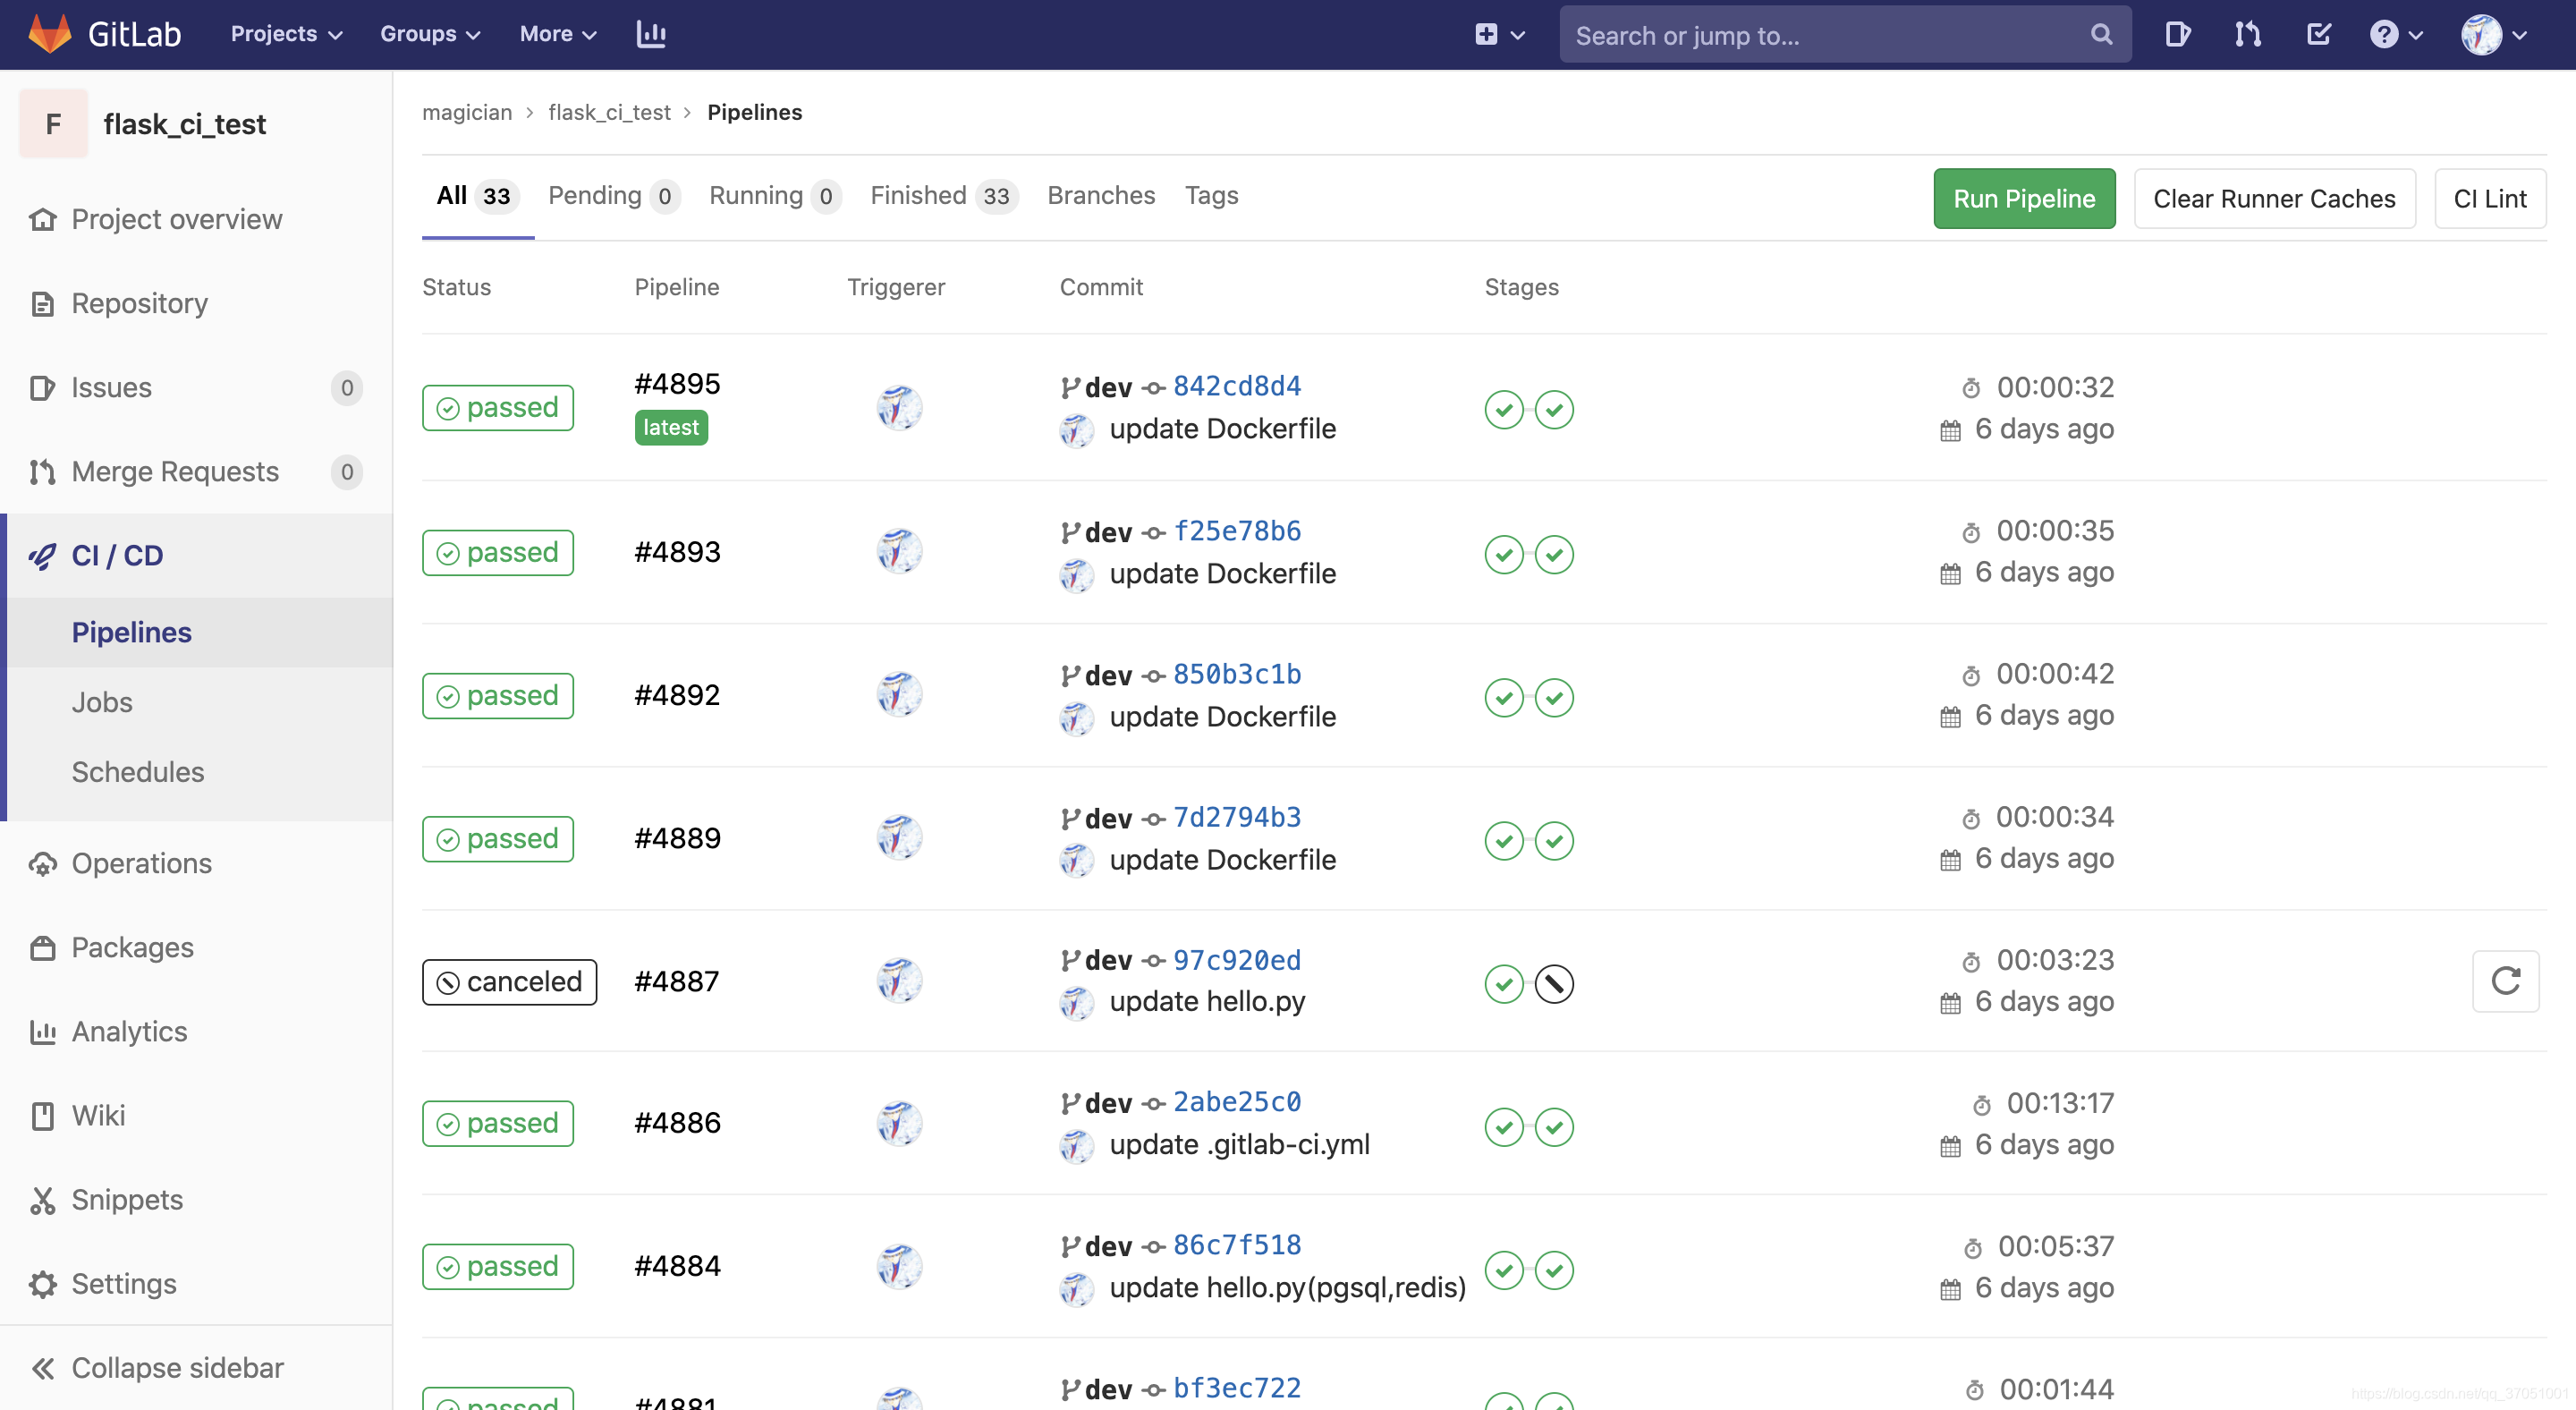Open the new-item plus dropdown
The height and width of the screenshot is (1410, 2576).
pos(1497,33)
